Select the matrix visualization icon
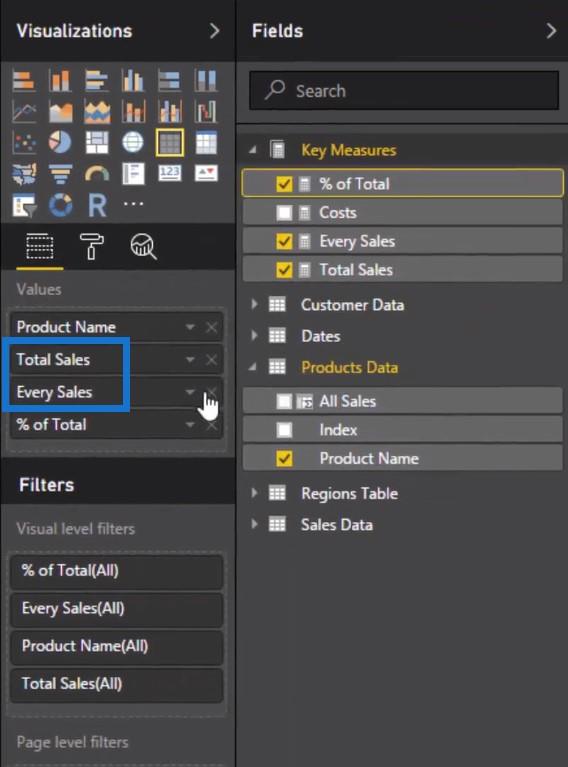This screenshot has height=767, width=568. click(206, 142)
